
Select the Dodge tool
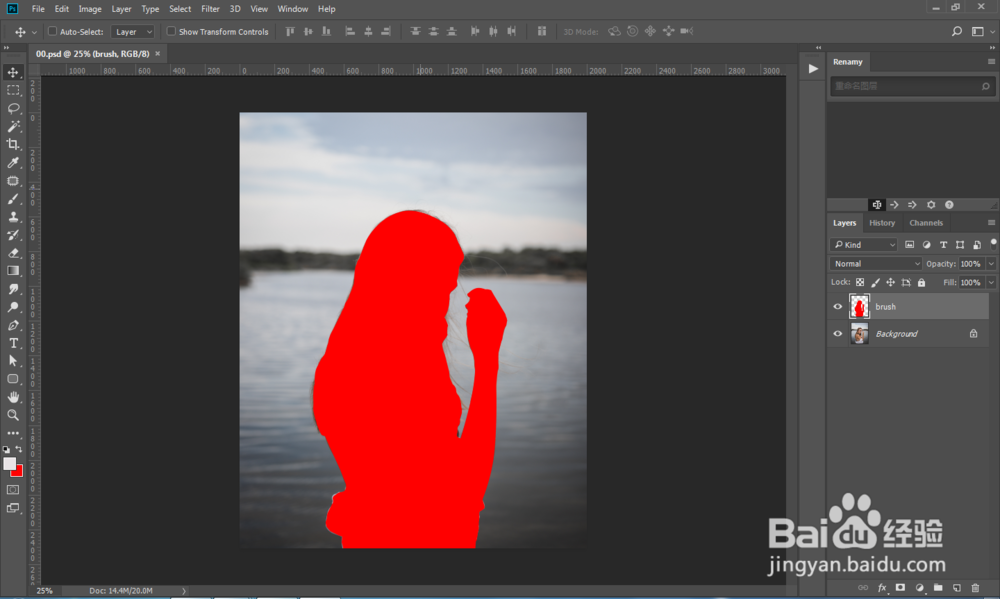[x=13, y=307]
